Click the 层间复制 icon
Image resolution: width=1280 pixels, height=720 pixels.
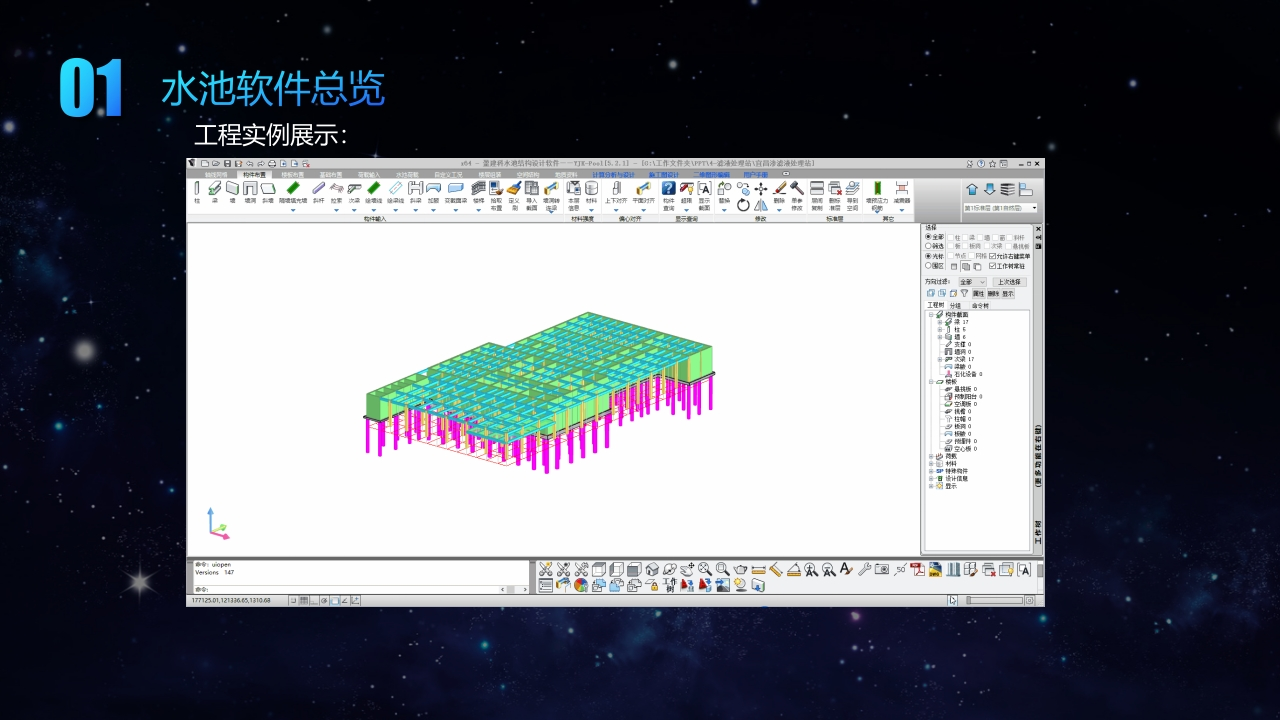tap(817, 190)
